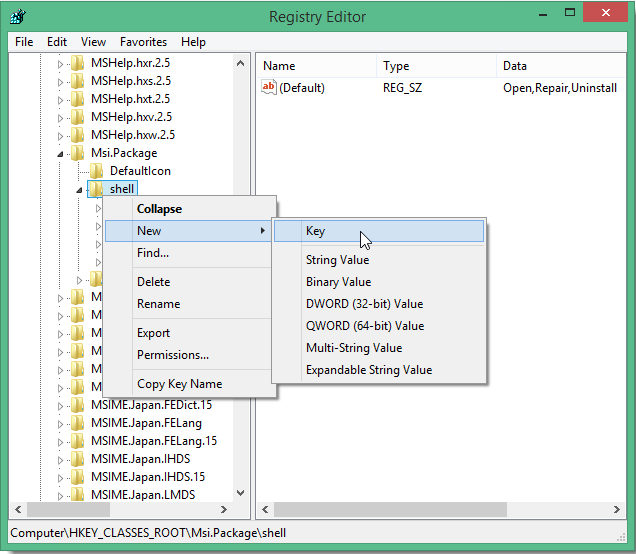Click folder icon of MSIME.Japan.LMDS
636x554 pixels.
tap(77, 495)
